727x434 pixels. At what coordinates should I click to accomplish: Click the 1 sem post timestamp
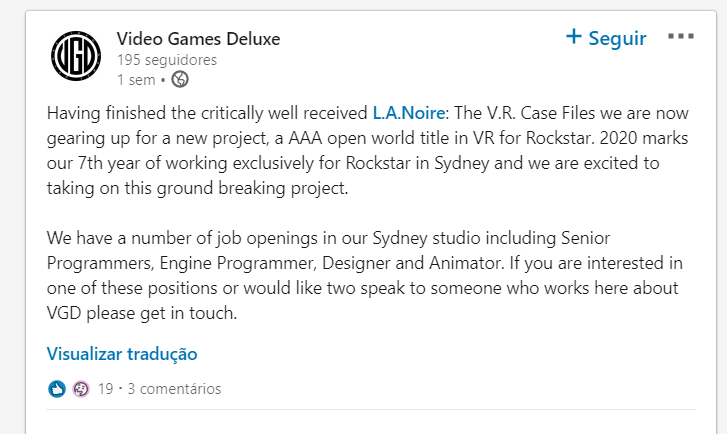click(135, 79)
